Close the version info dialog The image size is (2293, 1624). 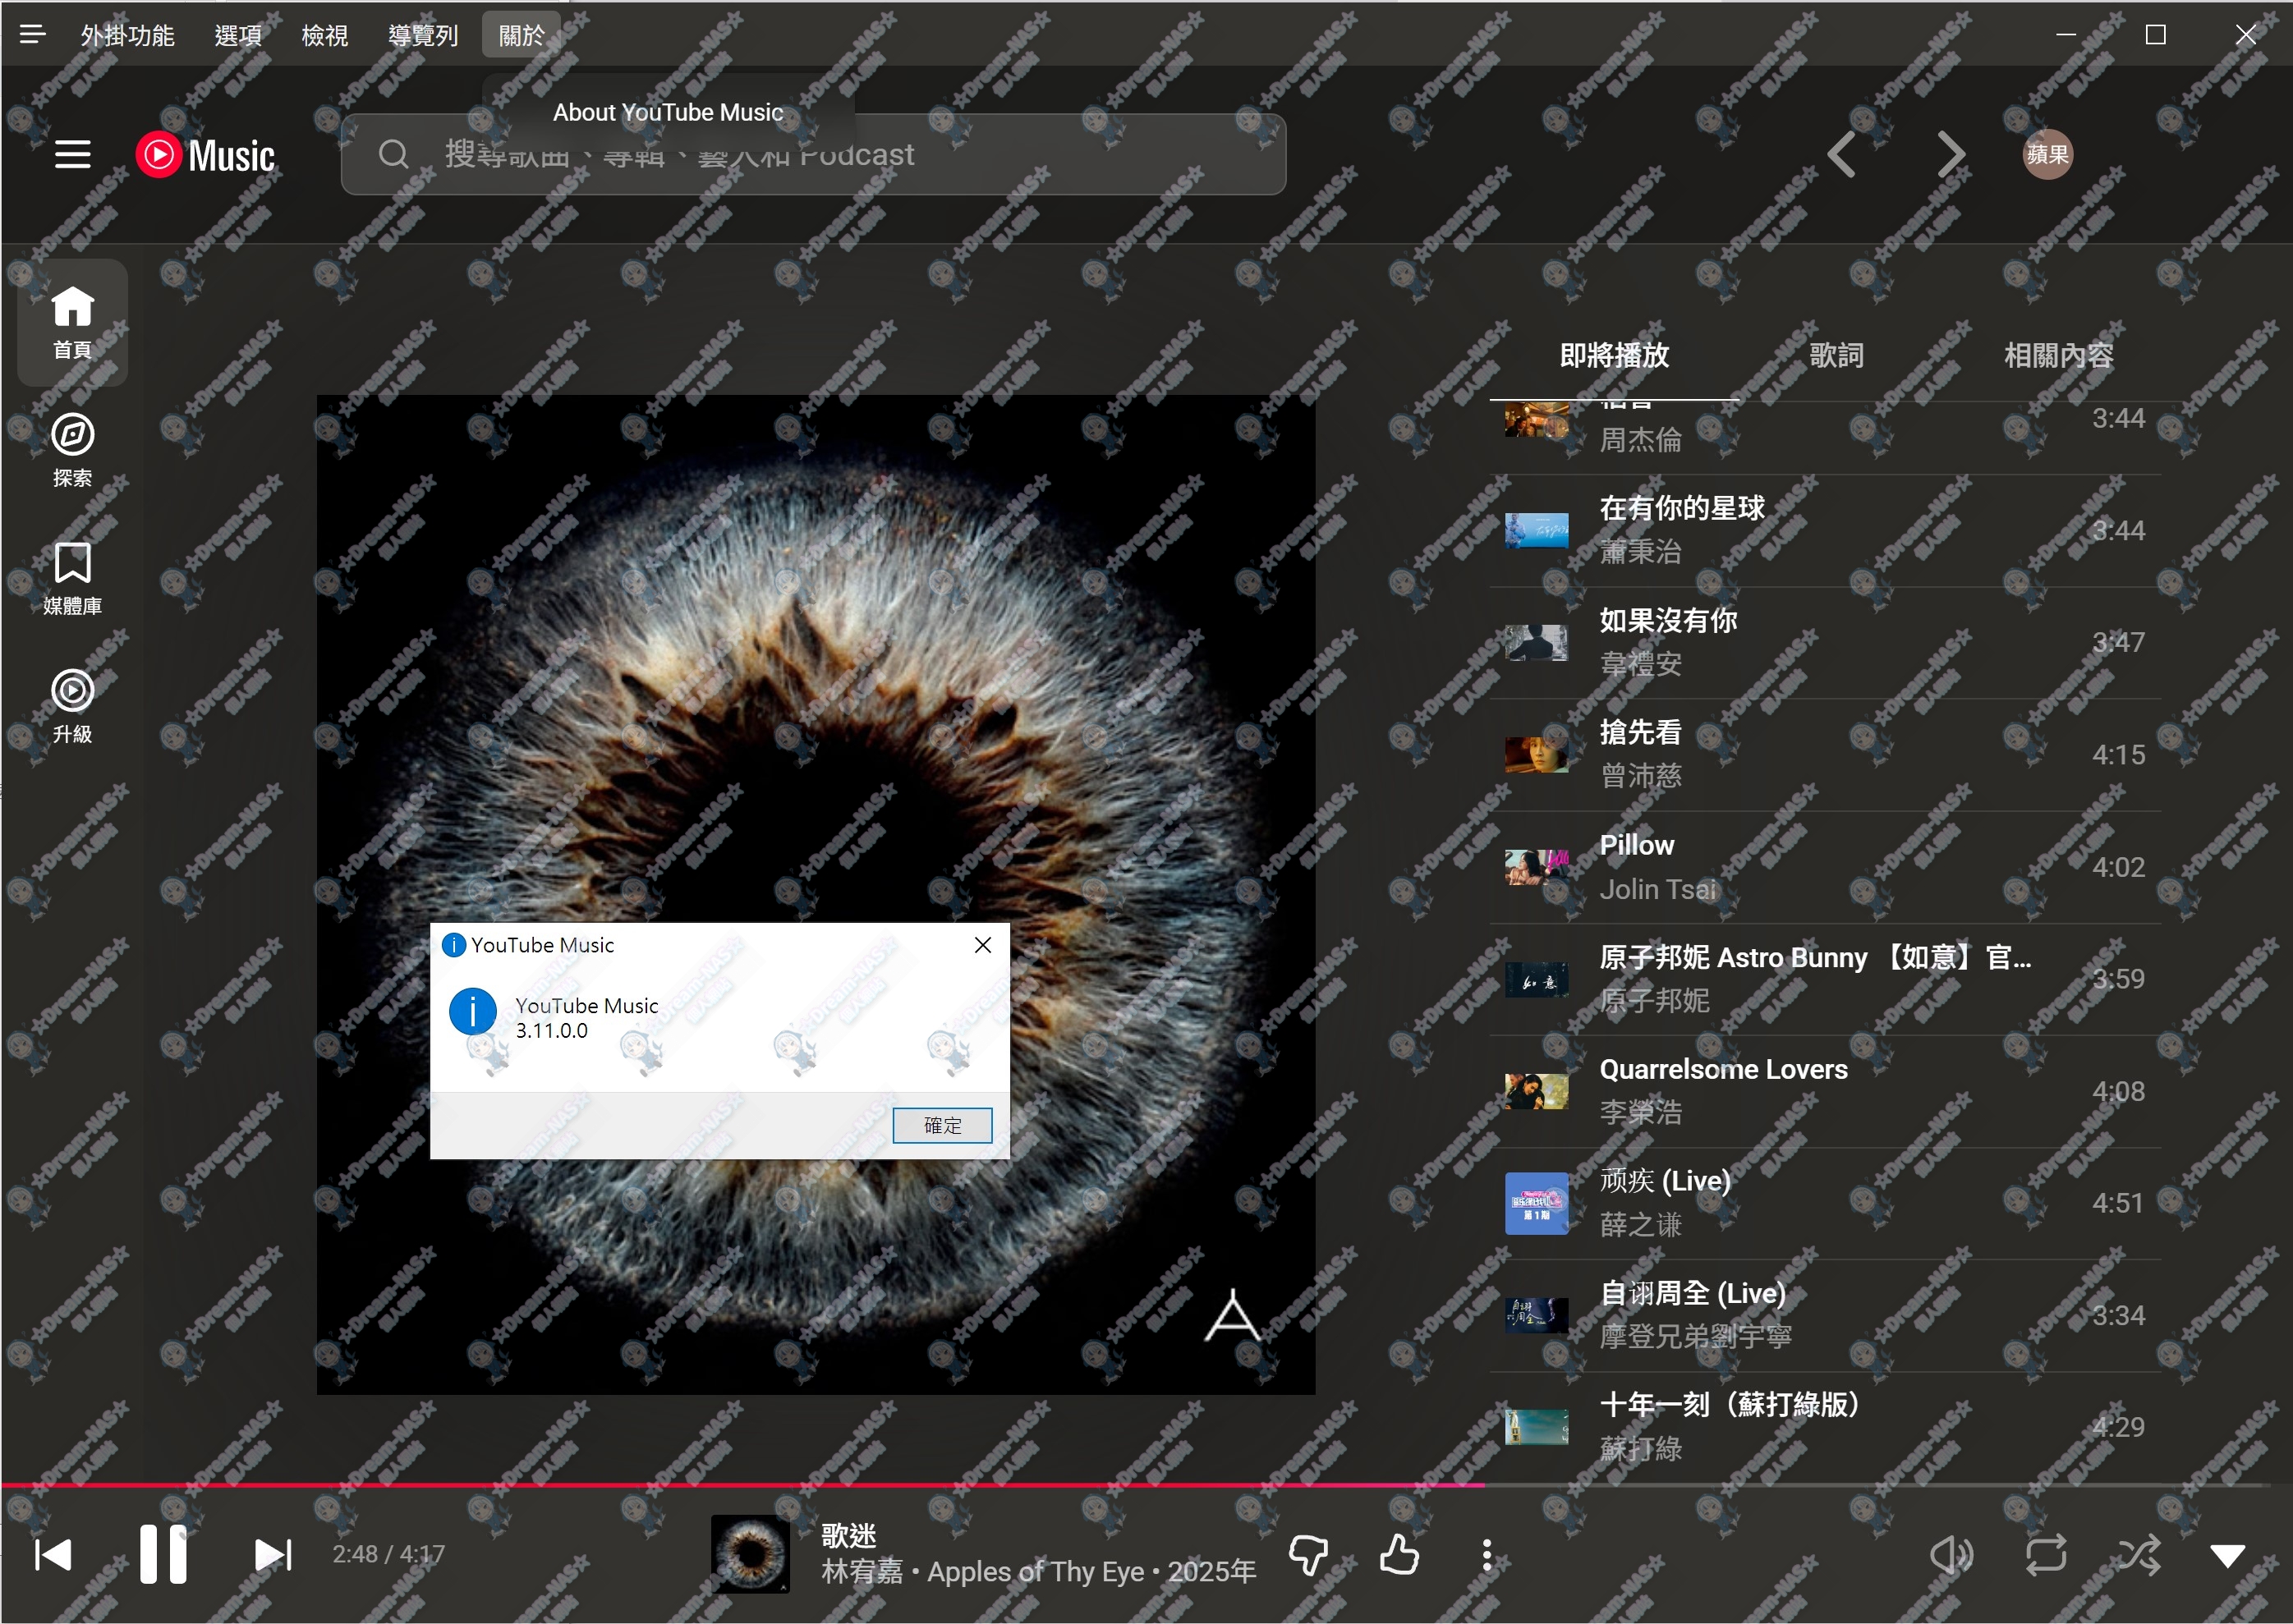click(982, 944)
